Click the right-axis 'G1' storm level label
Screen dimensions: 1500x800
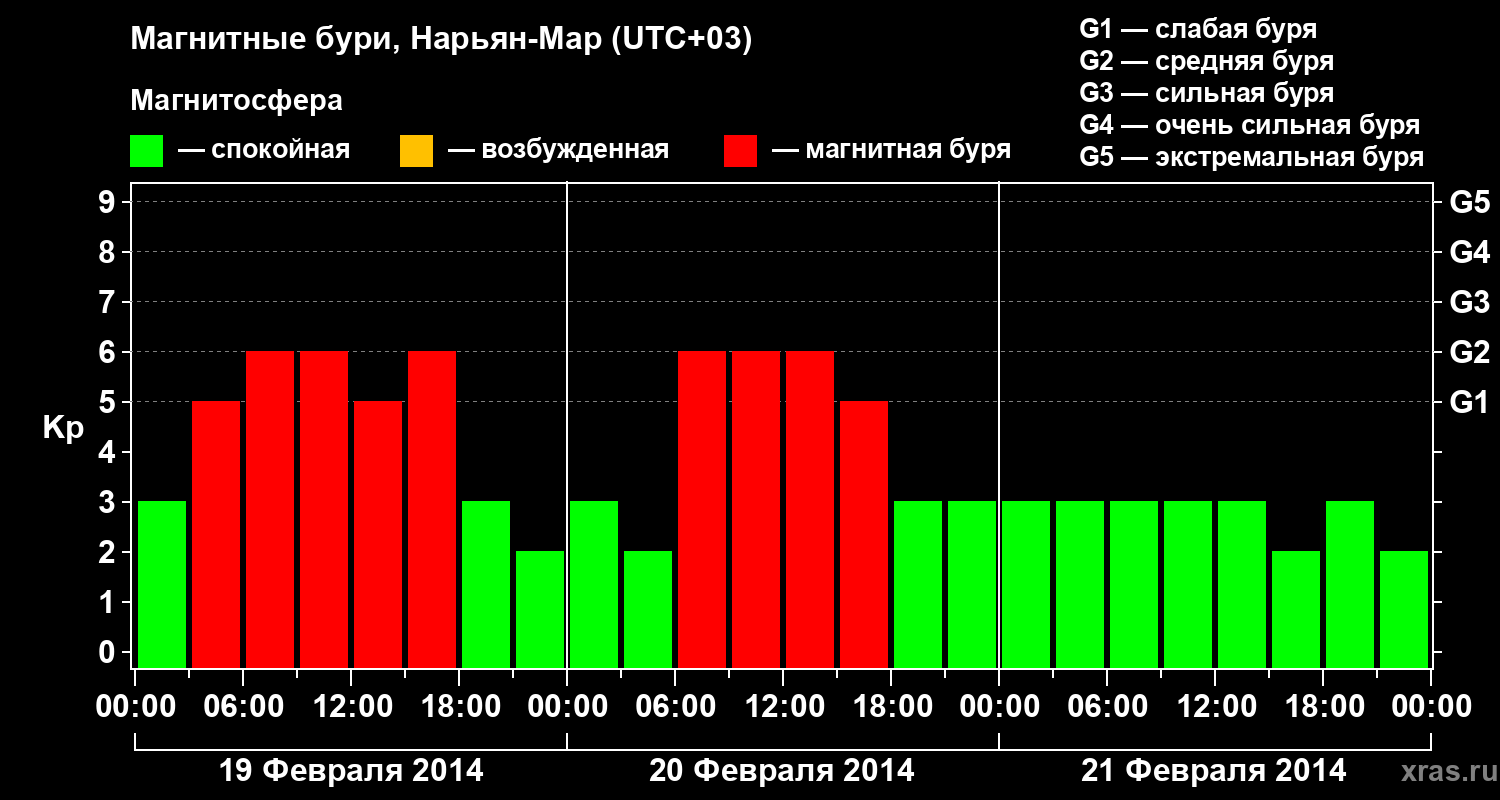pyautogui.click(x=1470, y=402)
